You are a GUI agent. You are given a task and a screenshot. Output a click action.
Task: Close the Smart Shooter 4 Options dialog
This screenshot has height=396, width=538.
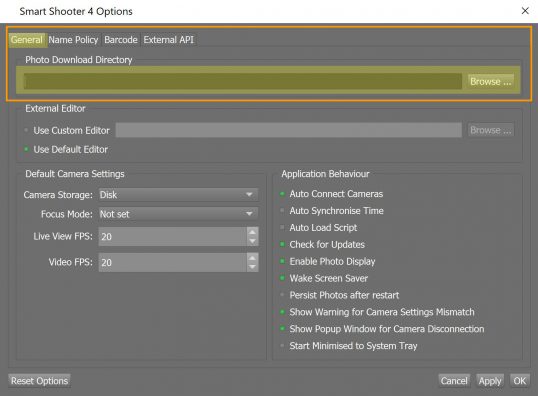click(x=525, y=11)
